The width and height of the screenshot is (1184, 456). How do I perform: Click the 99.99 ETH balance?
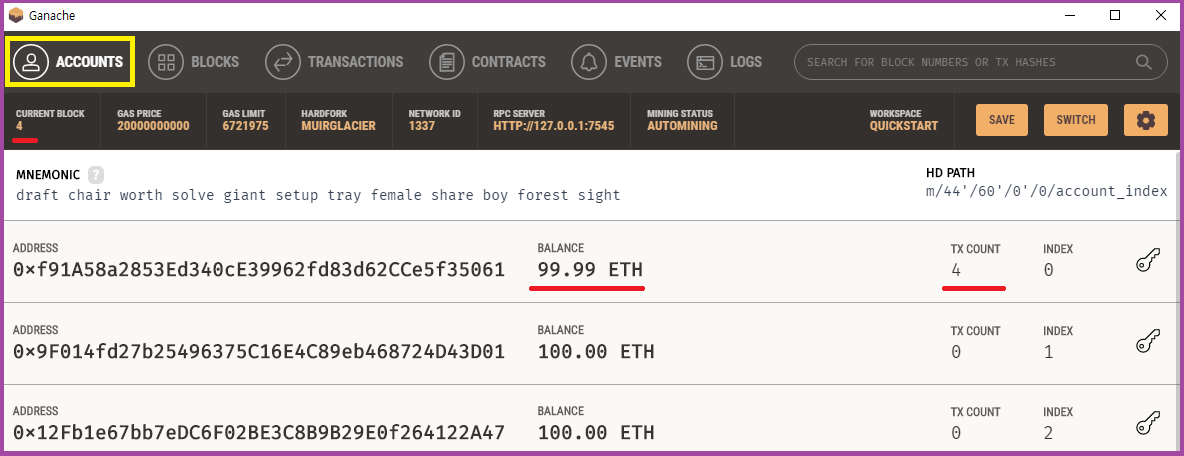click(x=590, y=270)
